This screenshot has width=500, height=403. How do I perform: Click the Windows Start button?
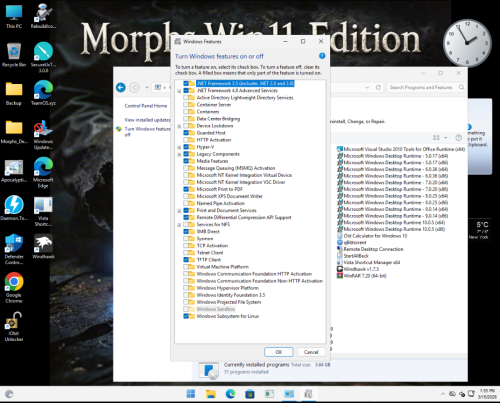[x=191, y=394]
